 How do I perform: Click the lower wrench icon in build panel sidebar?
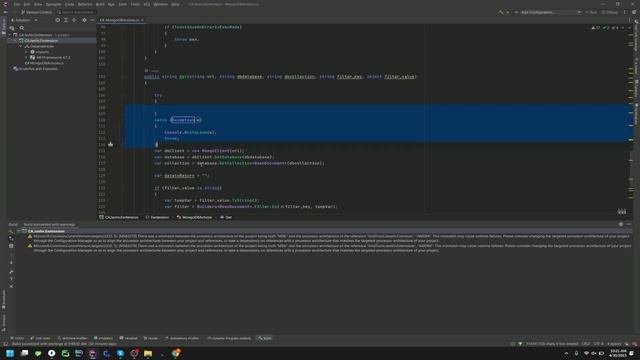click(11, 272)
